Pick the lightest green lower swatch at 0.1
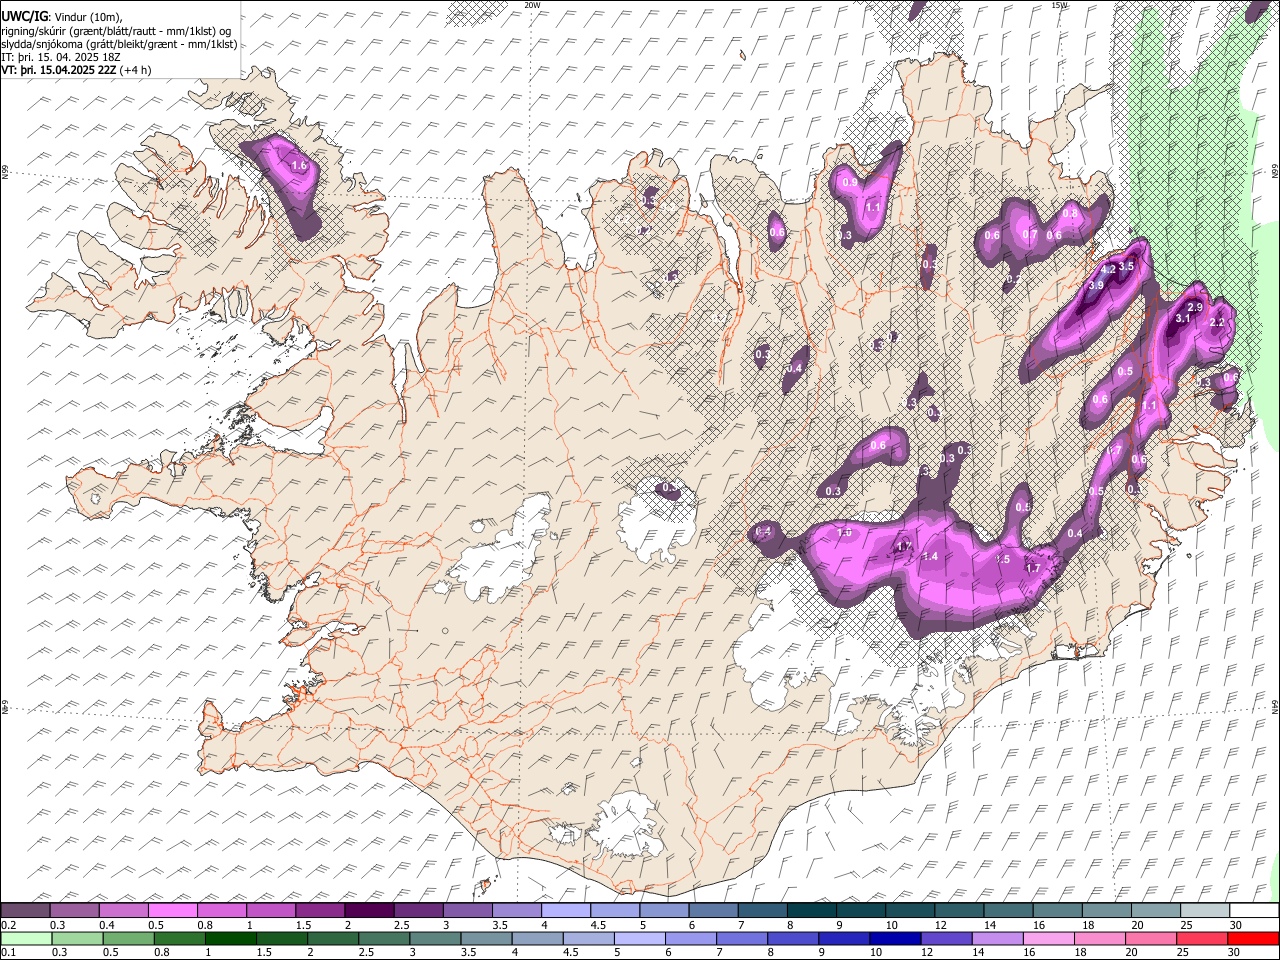This screenshot has height=960, width=1280. point(25,939)
